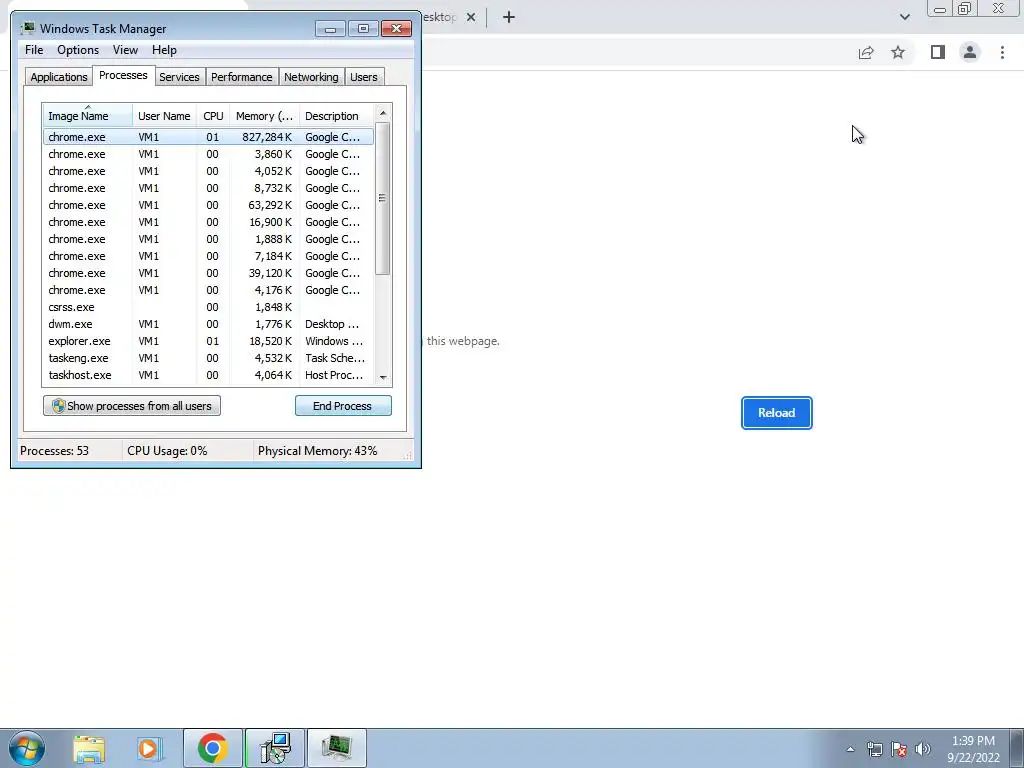Select chrome.exe using 827,284 K memory

(208, 137)
